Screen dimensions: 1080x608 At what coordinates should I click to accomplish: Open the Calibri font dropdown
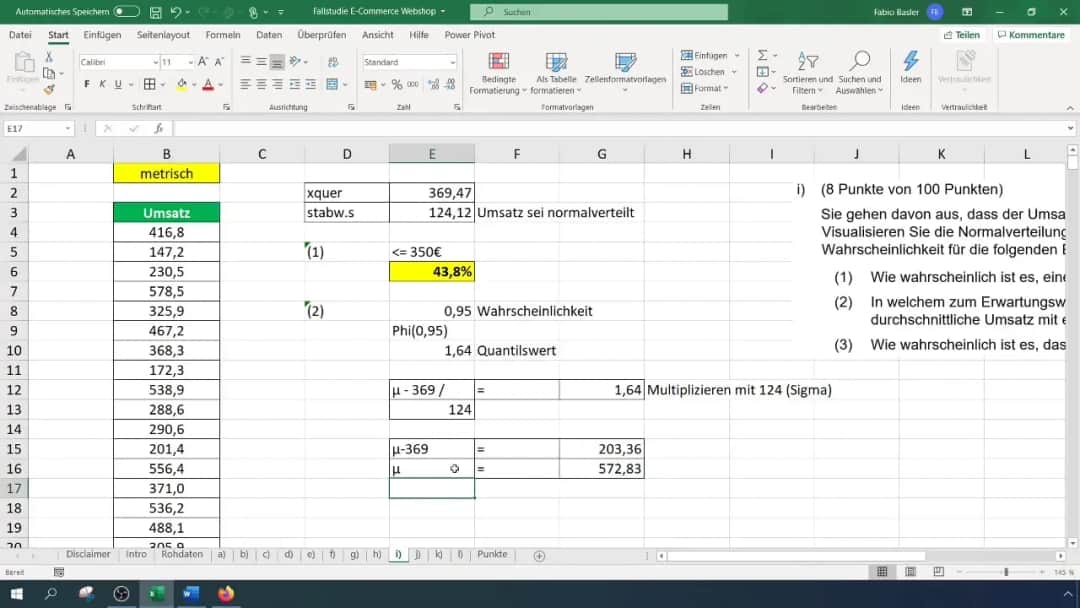(x=156, y=62)
